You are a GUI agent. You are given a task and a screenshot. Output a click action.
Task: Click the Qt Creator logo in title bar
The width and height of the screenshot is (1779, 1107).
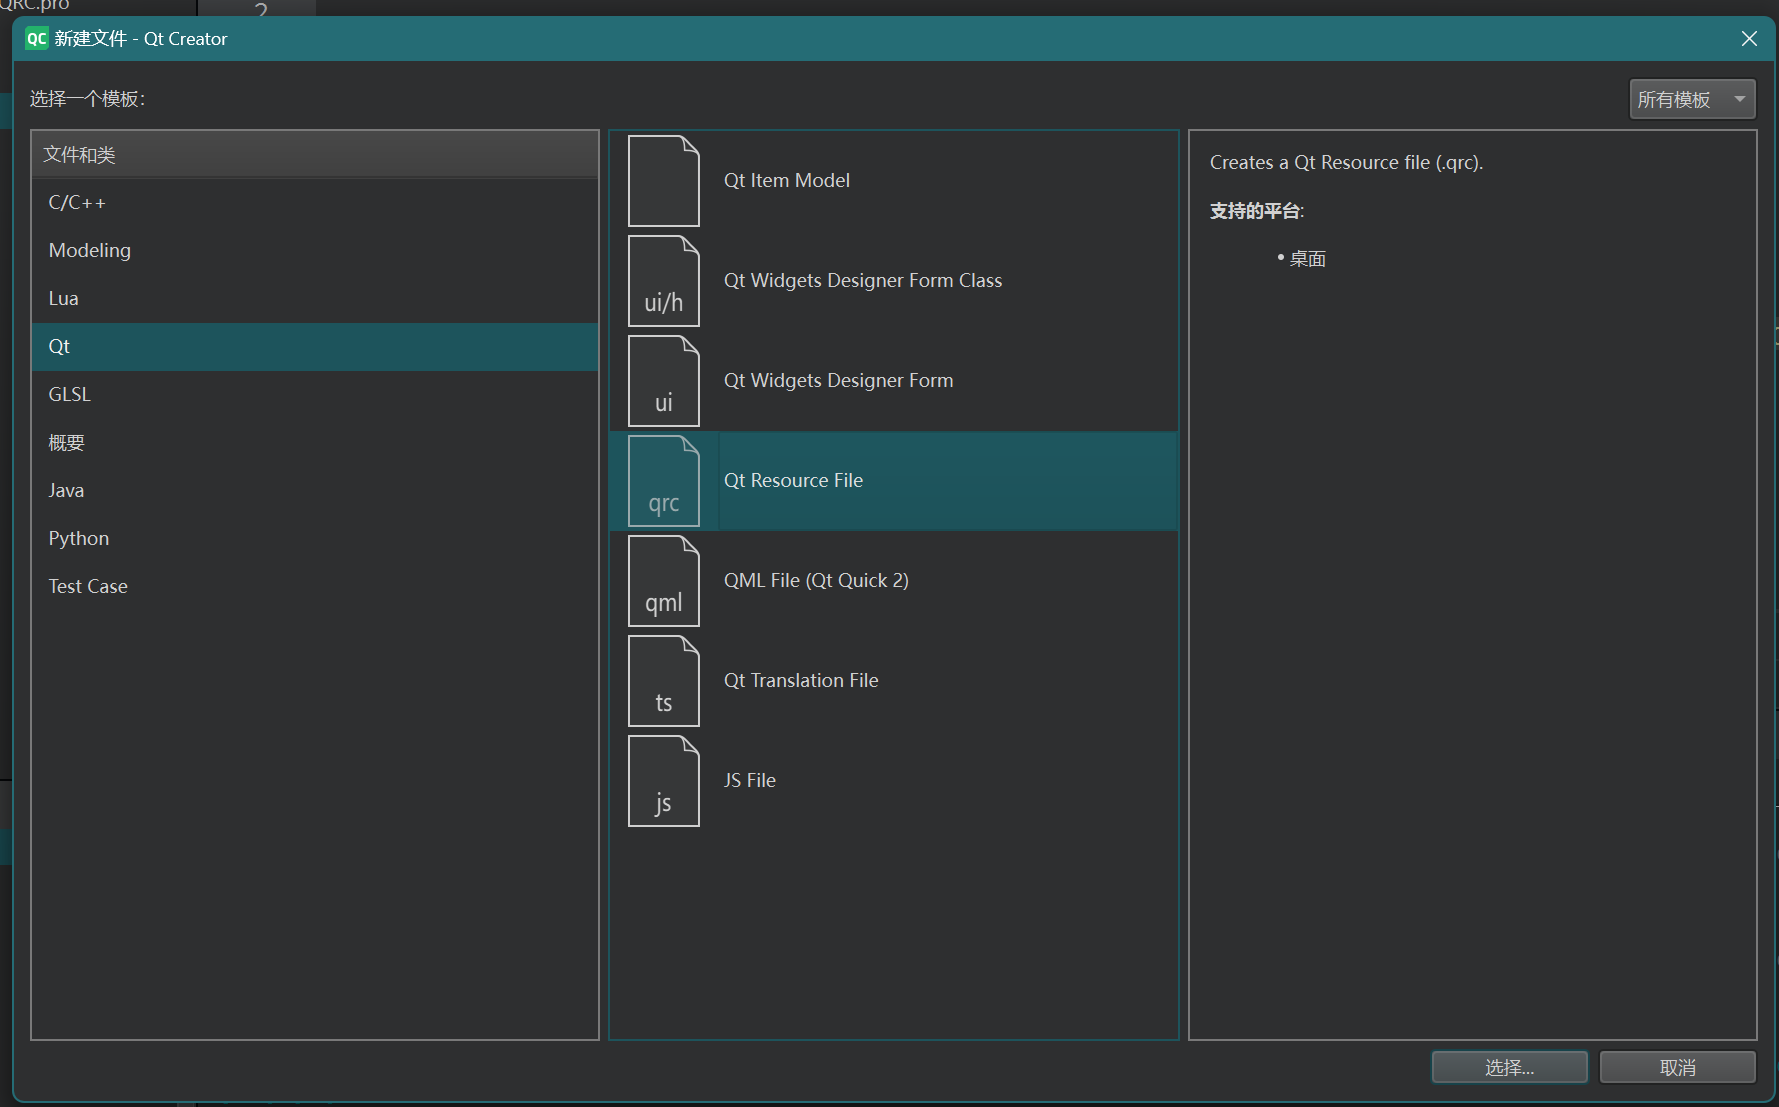[37, 39]
